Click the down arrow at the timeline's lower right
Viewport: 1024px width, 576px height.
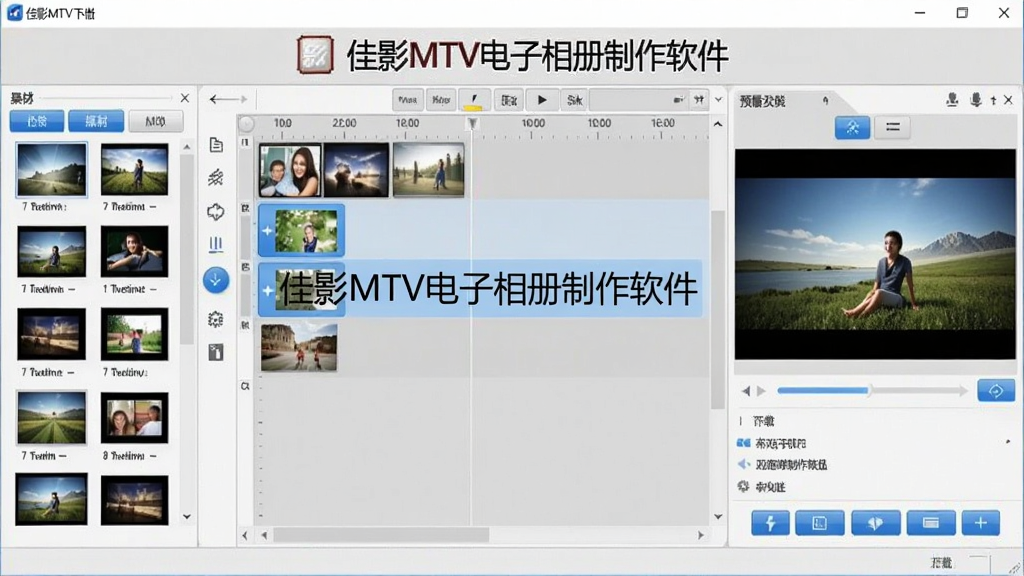pyautogui.click(x=718, y=517)
